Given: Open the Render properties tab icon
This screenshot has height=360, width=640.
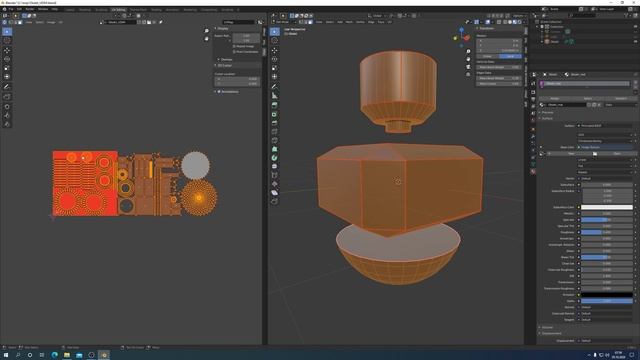Looking at the screenshot, I should (x=533, y=92).
